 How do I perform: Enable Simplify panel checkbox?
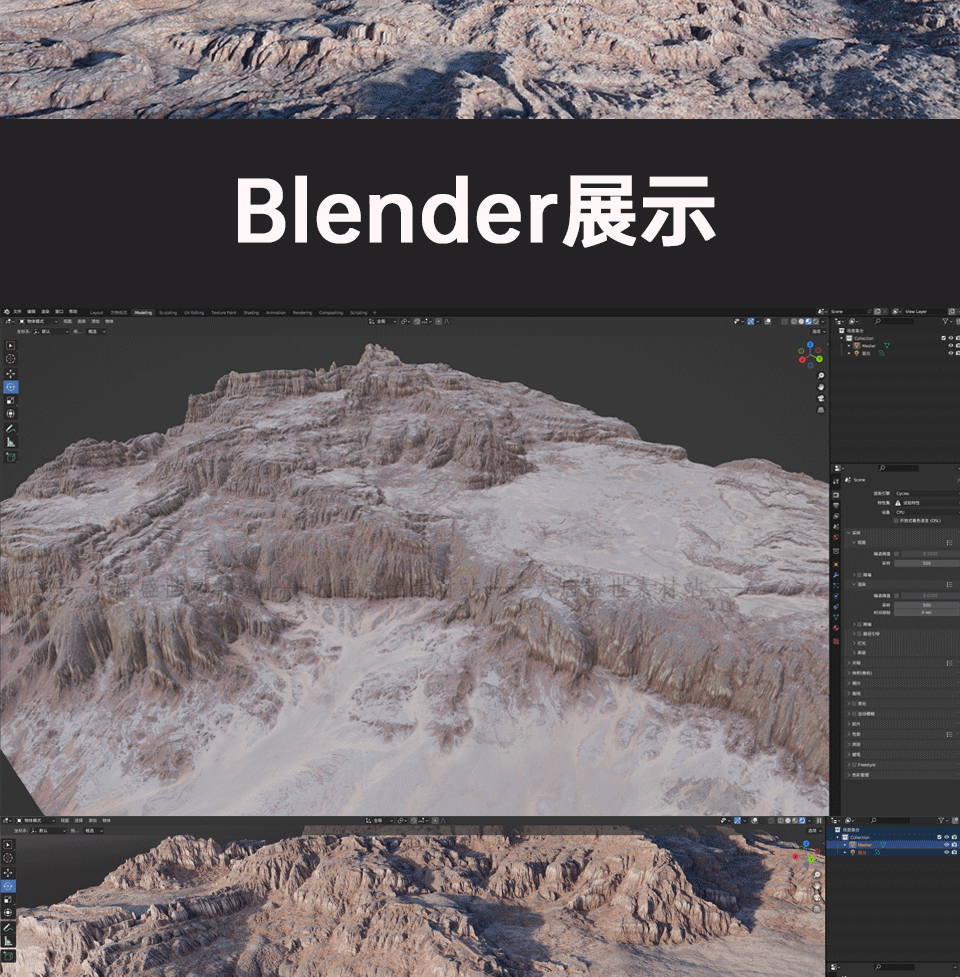[855, 703]
